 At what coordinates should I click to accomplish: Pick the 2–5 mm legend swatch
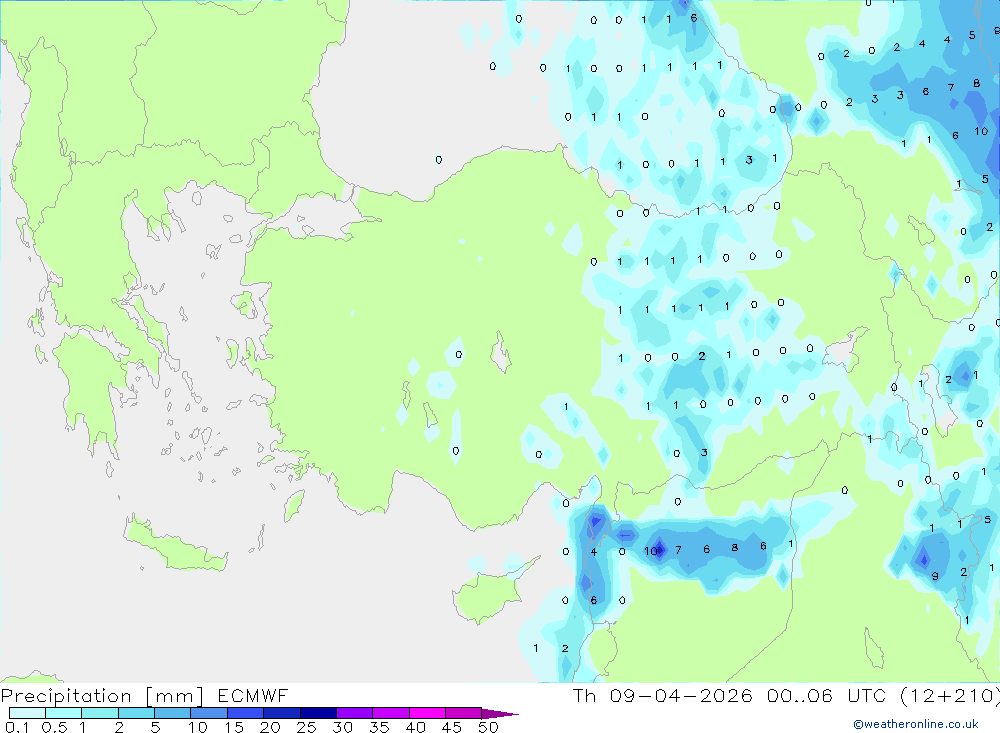[x=136, y=713]
